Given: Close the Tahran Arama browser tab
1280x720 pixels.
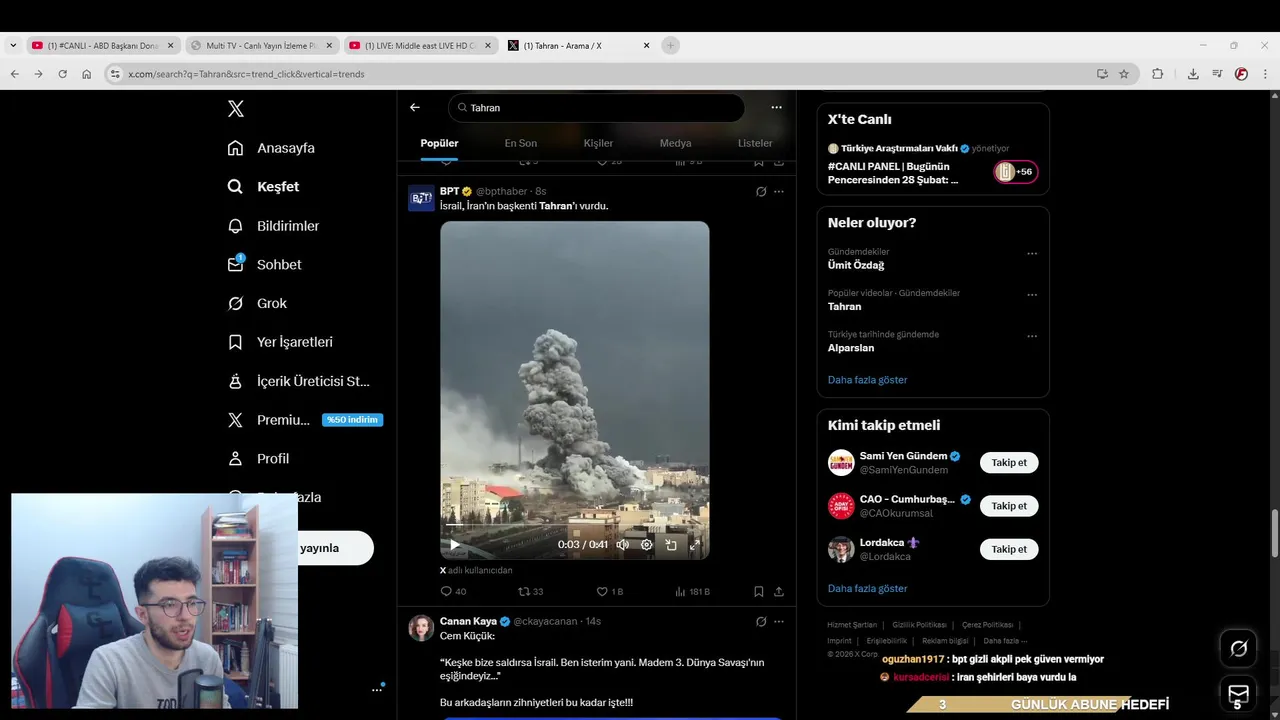Looking at the screenshot, I should click(646, 45).
